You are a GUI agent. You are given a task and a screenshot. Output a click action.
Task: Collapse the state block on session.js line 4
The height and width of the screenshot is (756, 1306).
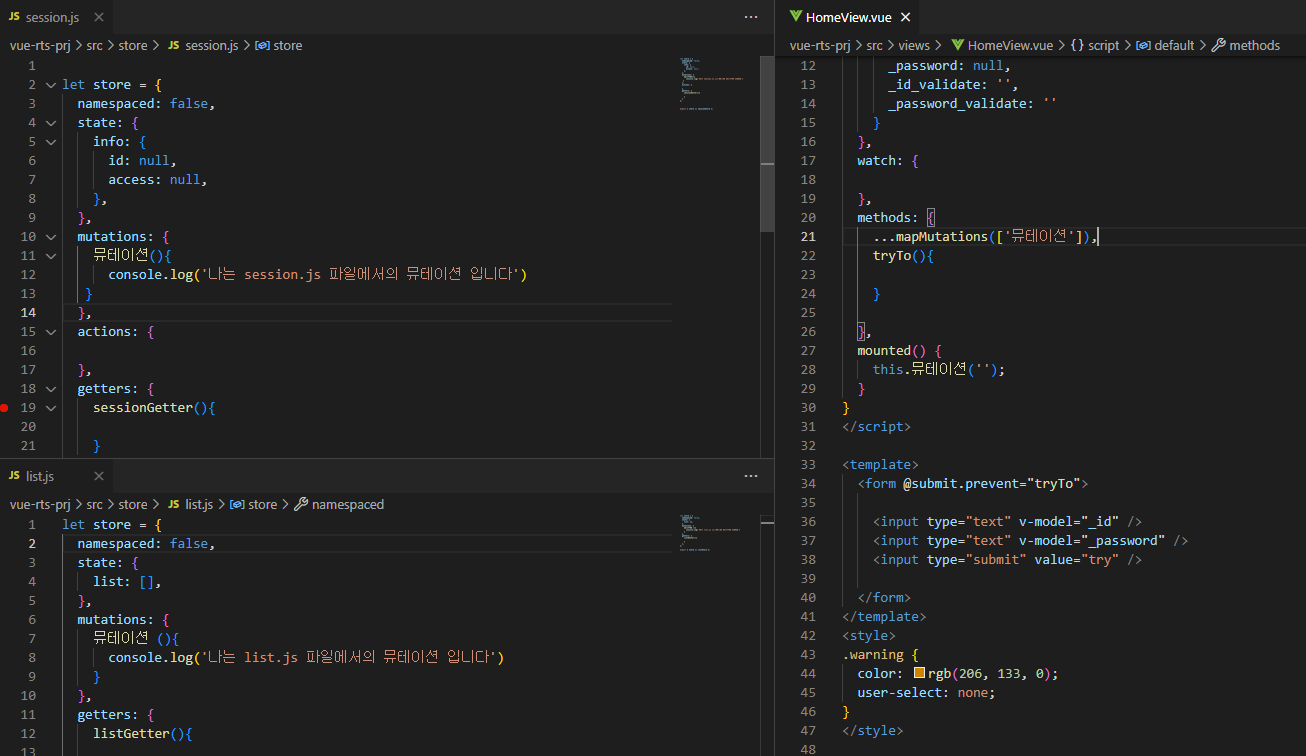tap(51, 123)
